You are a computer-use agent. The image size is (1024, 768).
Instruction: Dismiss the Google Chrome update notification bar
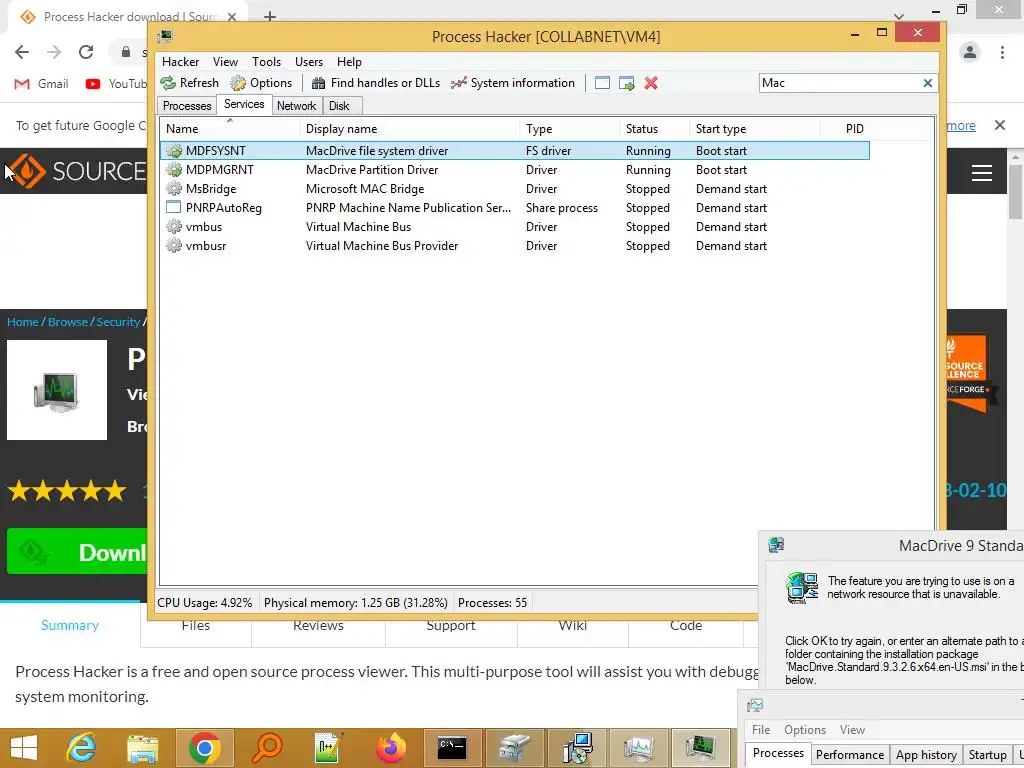coord(999,125)
